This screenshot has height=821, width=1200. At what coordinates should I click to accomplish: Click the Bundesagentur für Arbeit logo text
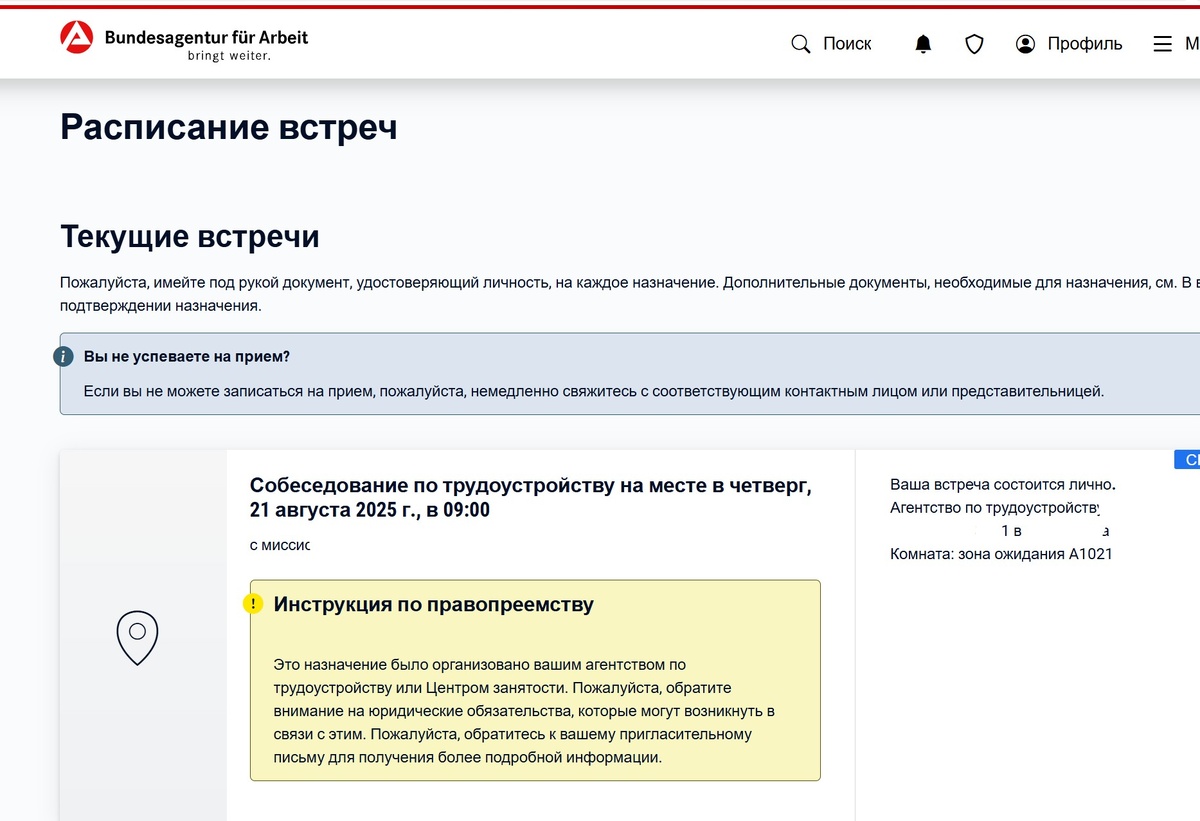click(x=206, y=38)
